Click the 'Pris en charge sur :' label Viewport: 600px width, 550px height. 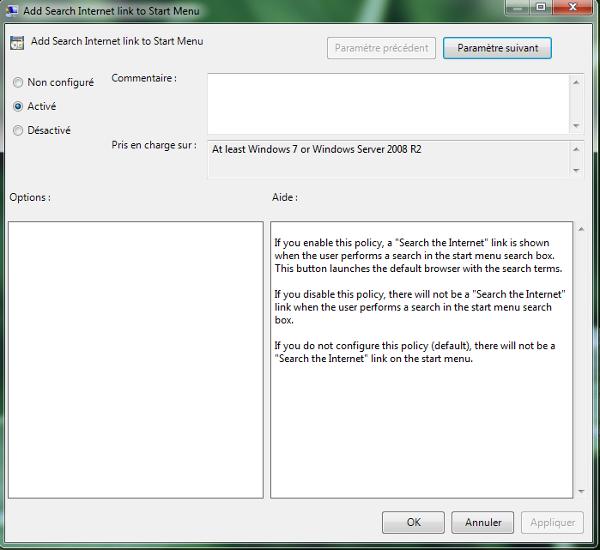(154, 145)
